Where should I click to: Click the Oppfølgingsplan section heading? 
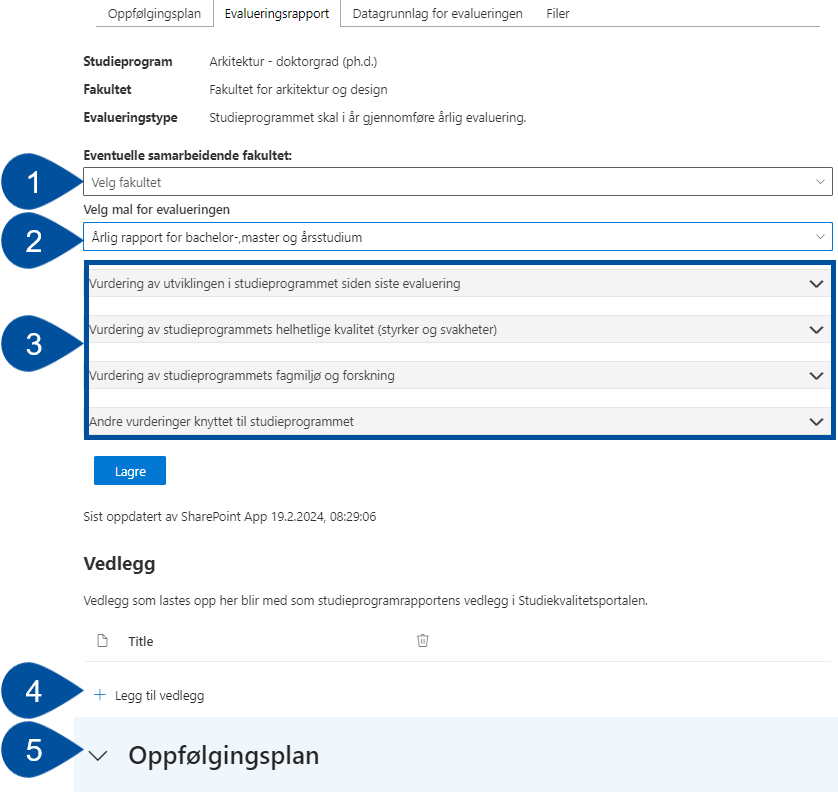(223, 756)
